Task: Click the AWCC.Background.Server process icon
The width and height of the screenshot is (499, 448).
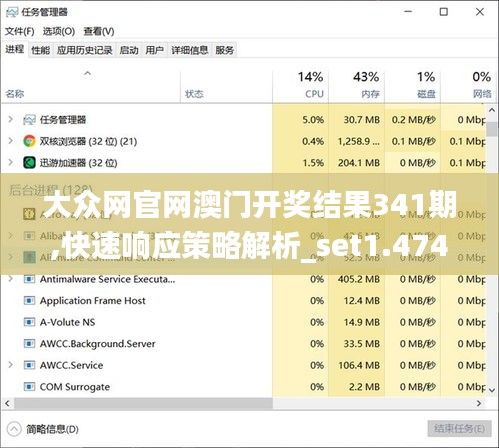Action: click(x=29, y=344)
